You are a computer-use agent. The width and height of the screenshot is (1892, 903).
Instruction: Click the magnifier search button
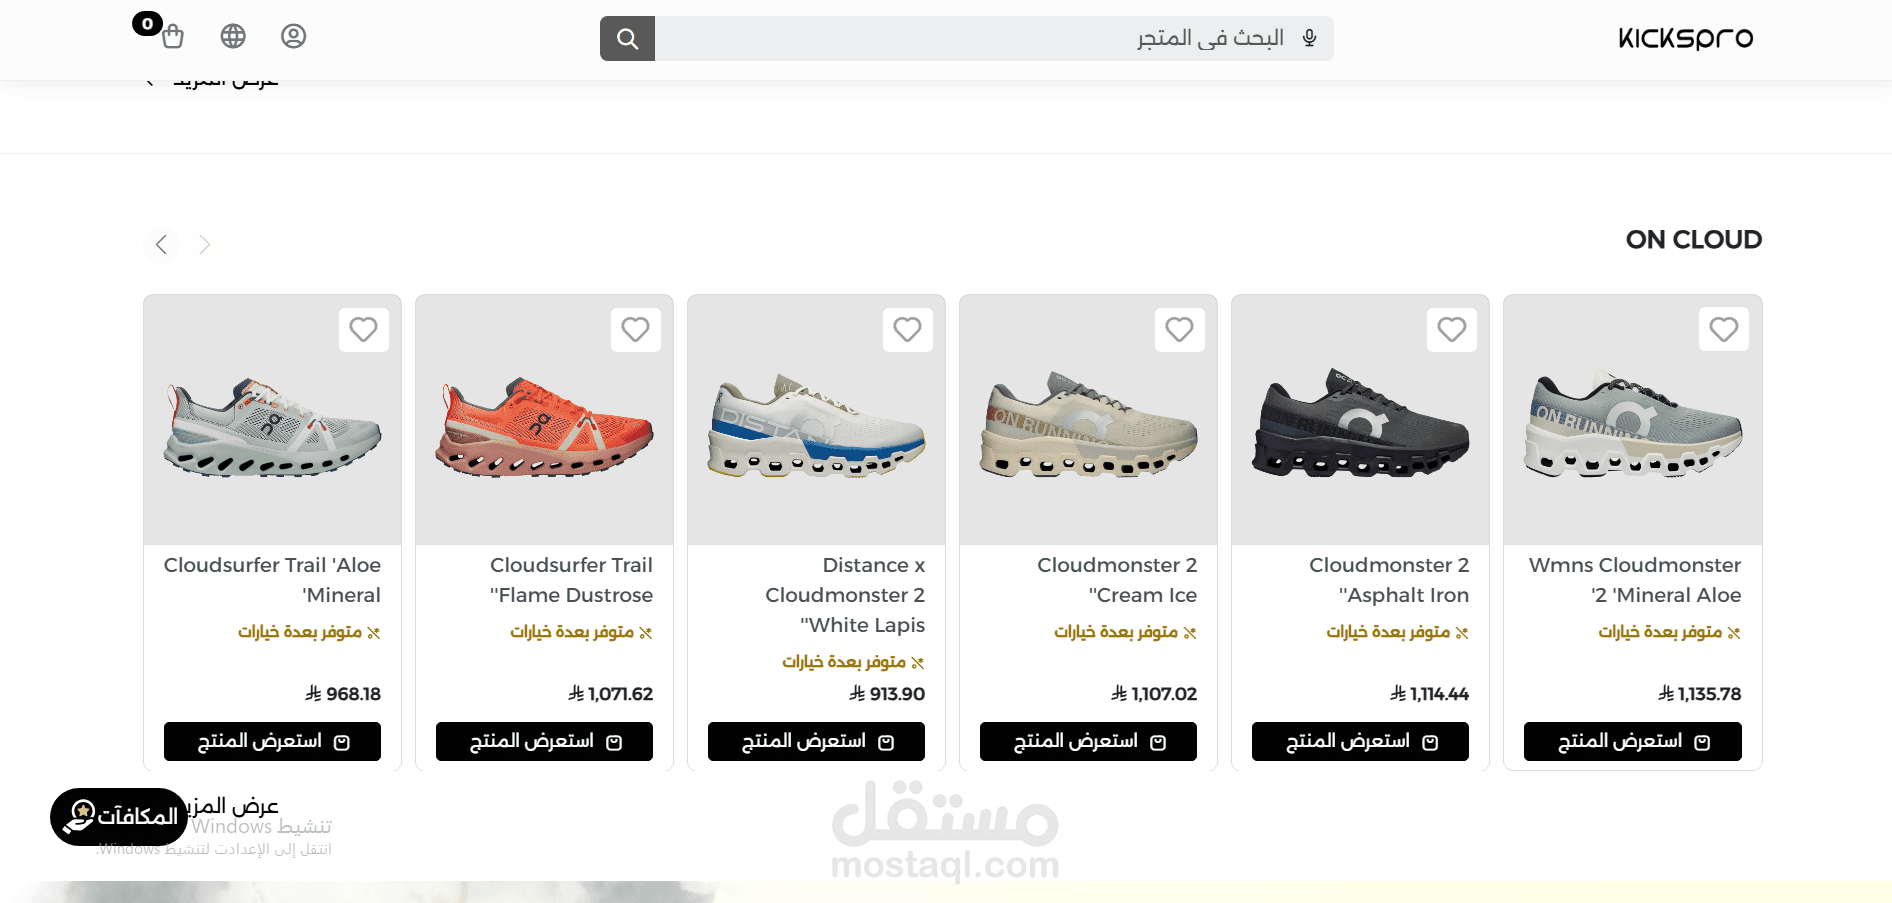tap(627, 38)
